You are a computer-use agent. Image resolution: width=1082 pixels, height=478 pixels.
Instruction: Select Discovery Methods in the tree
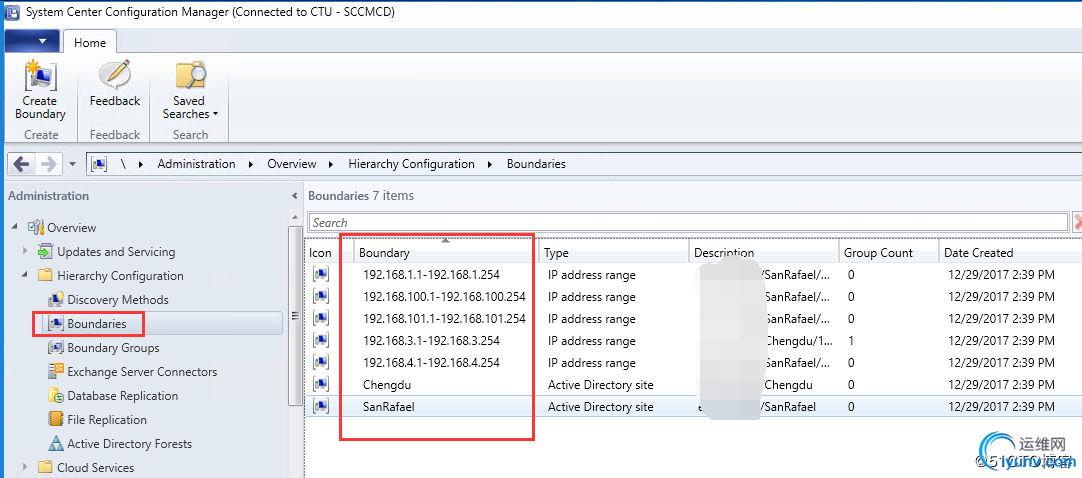[118, 299]
